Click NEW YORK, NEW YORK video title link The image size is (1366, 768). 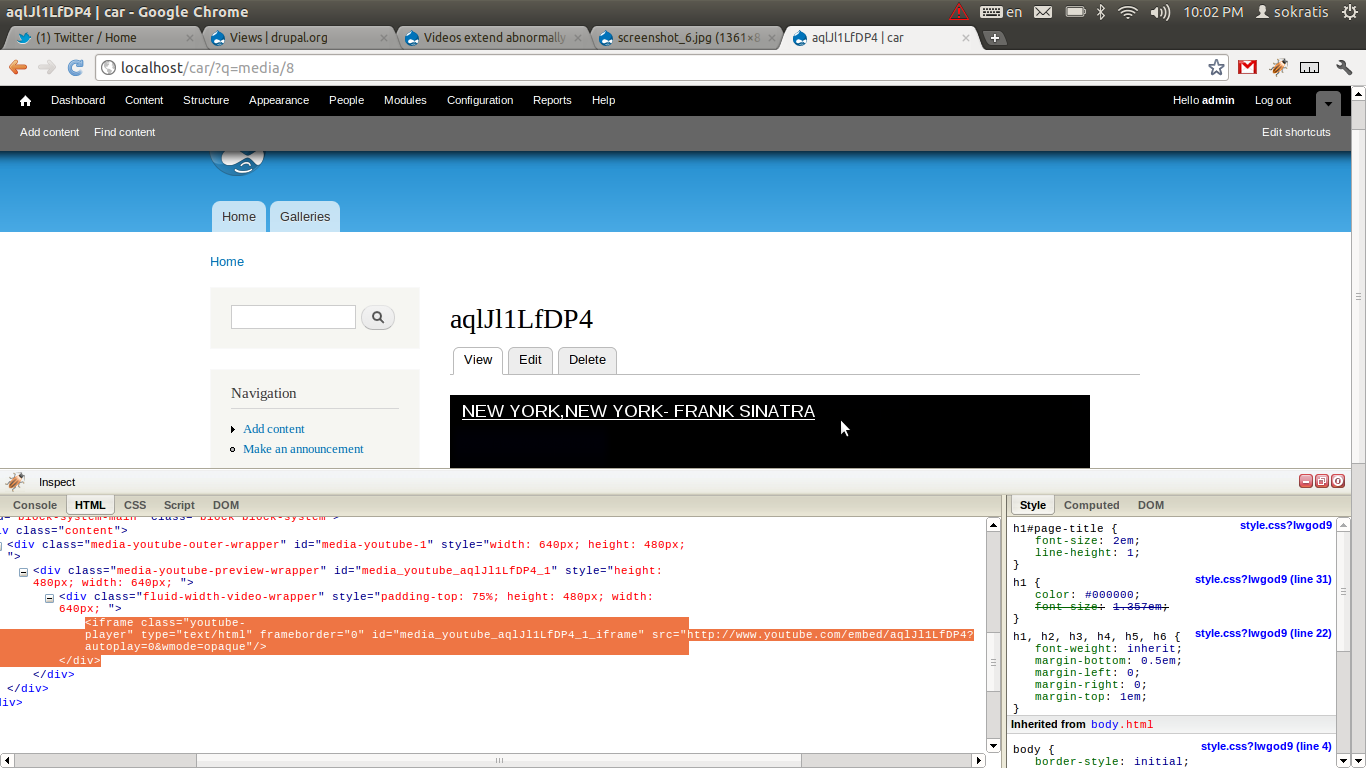click(x=638, y=412)
